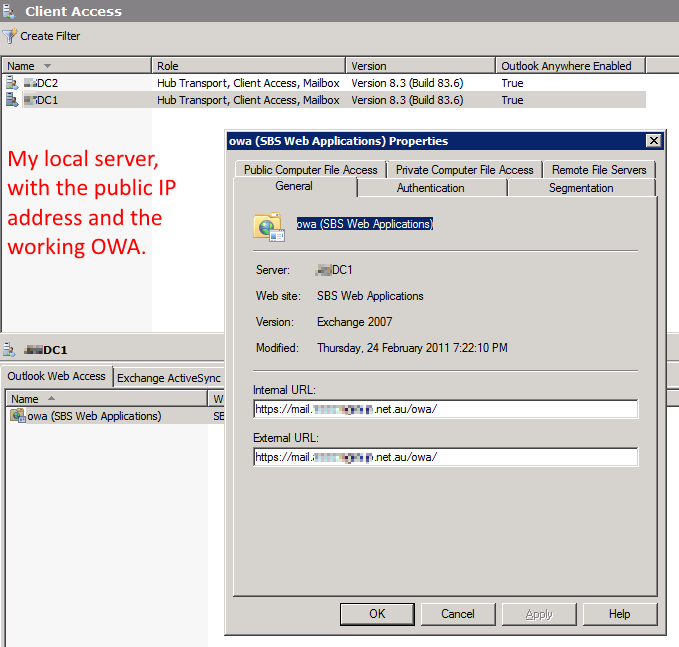This screenshot has height=647, width=679.
Task: Click the owa virtual directory icon in list
Action: click(18, 416)
